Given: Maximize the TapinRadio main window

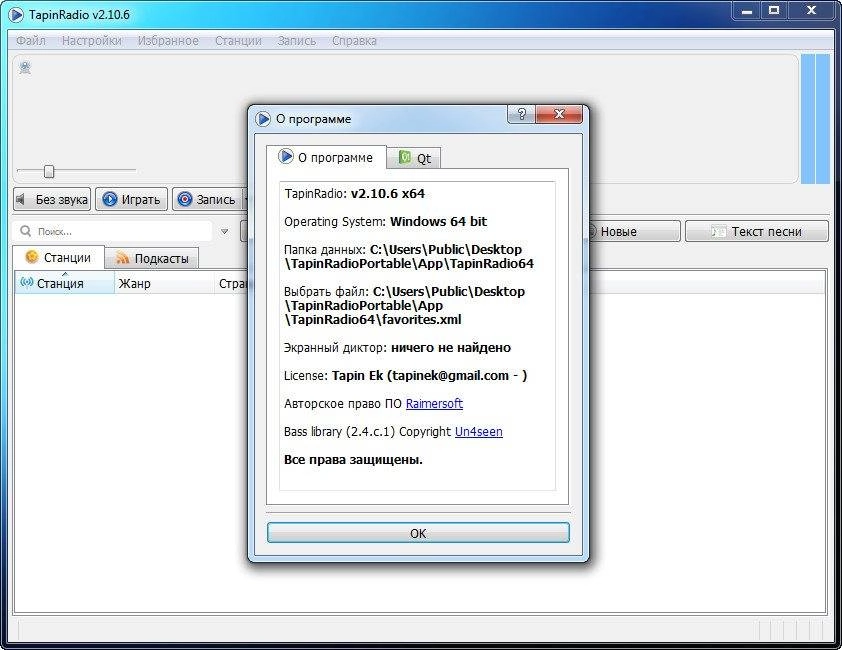Looking at the screenshot, I should pos(774,11).
